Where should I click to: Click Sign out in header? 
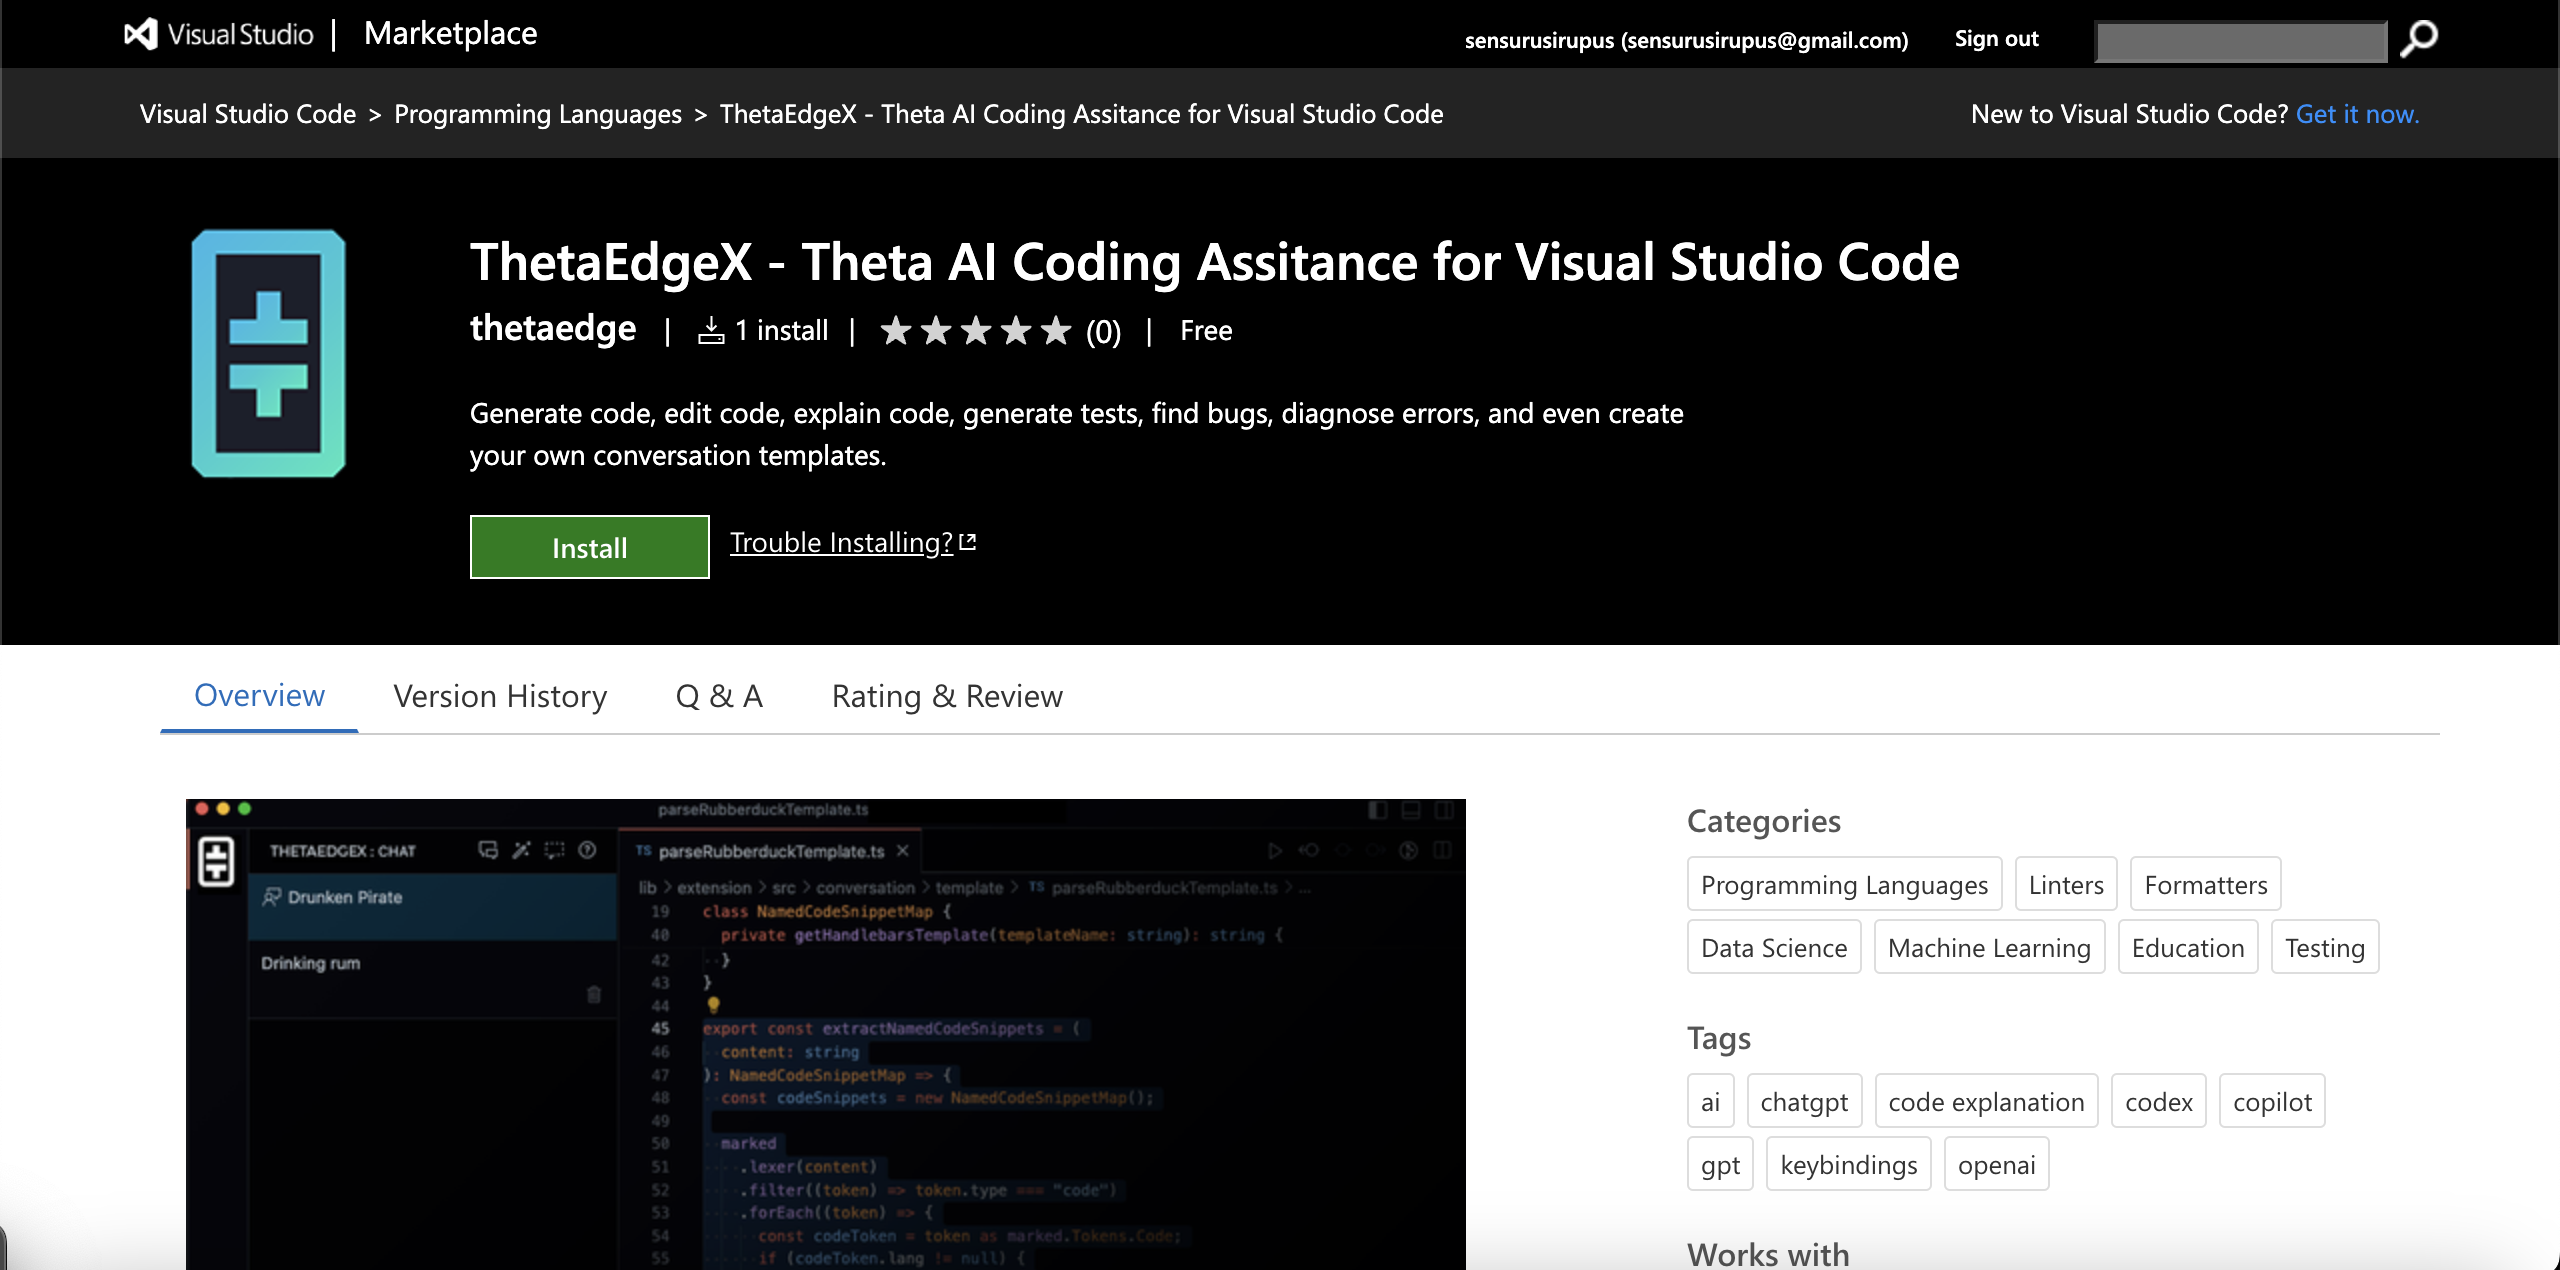click(1996, 39)
